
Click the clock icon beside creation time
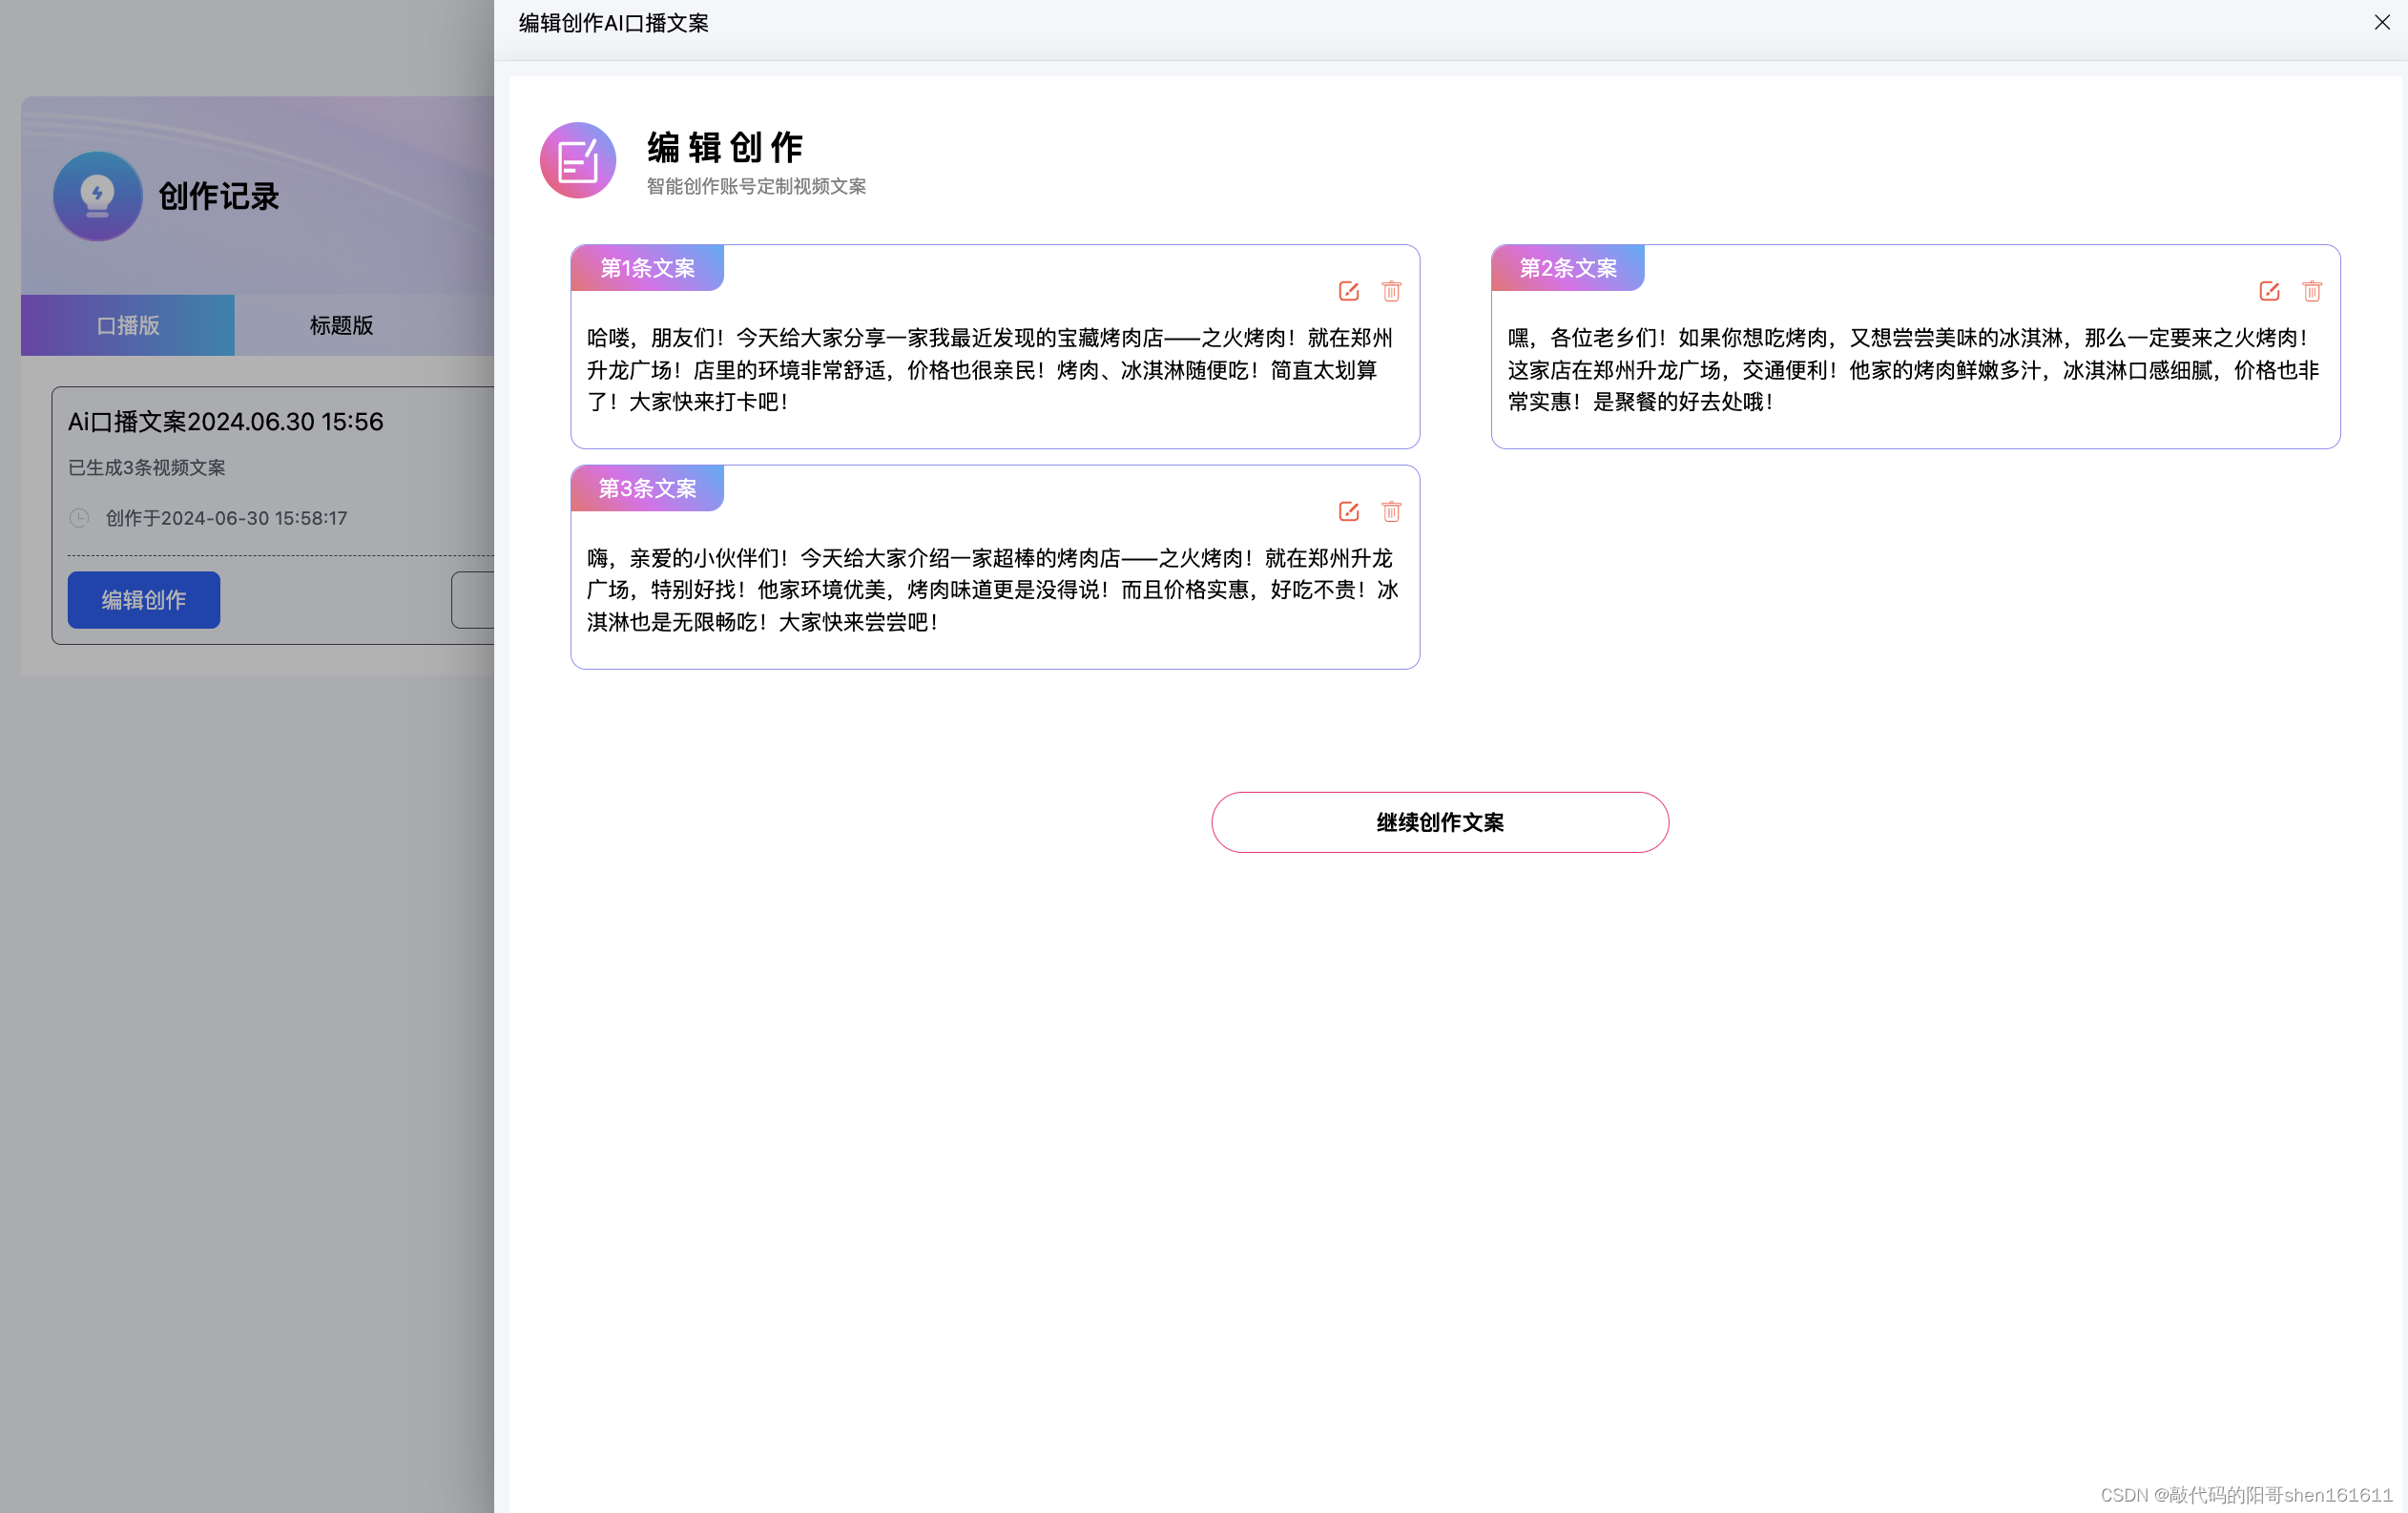(x=79, y=518)
